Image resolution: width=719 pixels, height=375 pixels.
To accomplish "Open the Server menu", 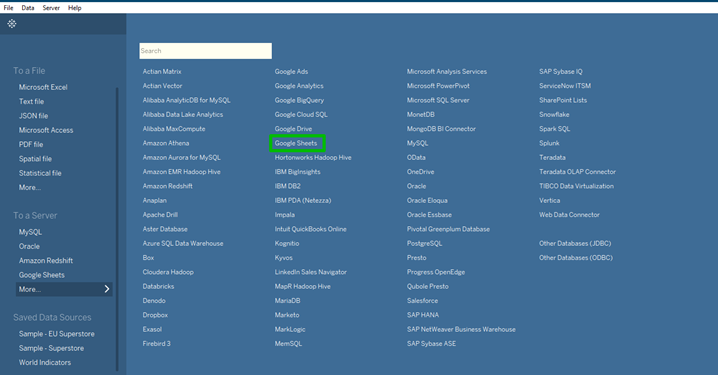I will click(51, 8).
